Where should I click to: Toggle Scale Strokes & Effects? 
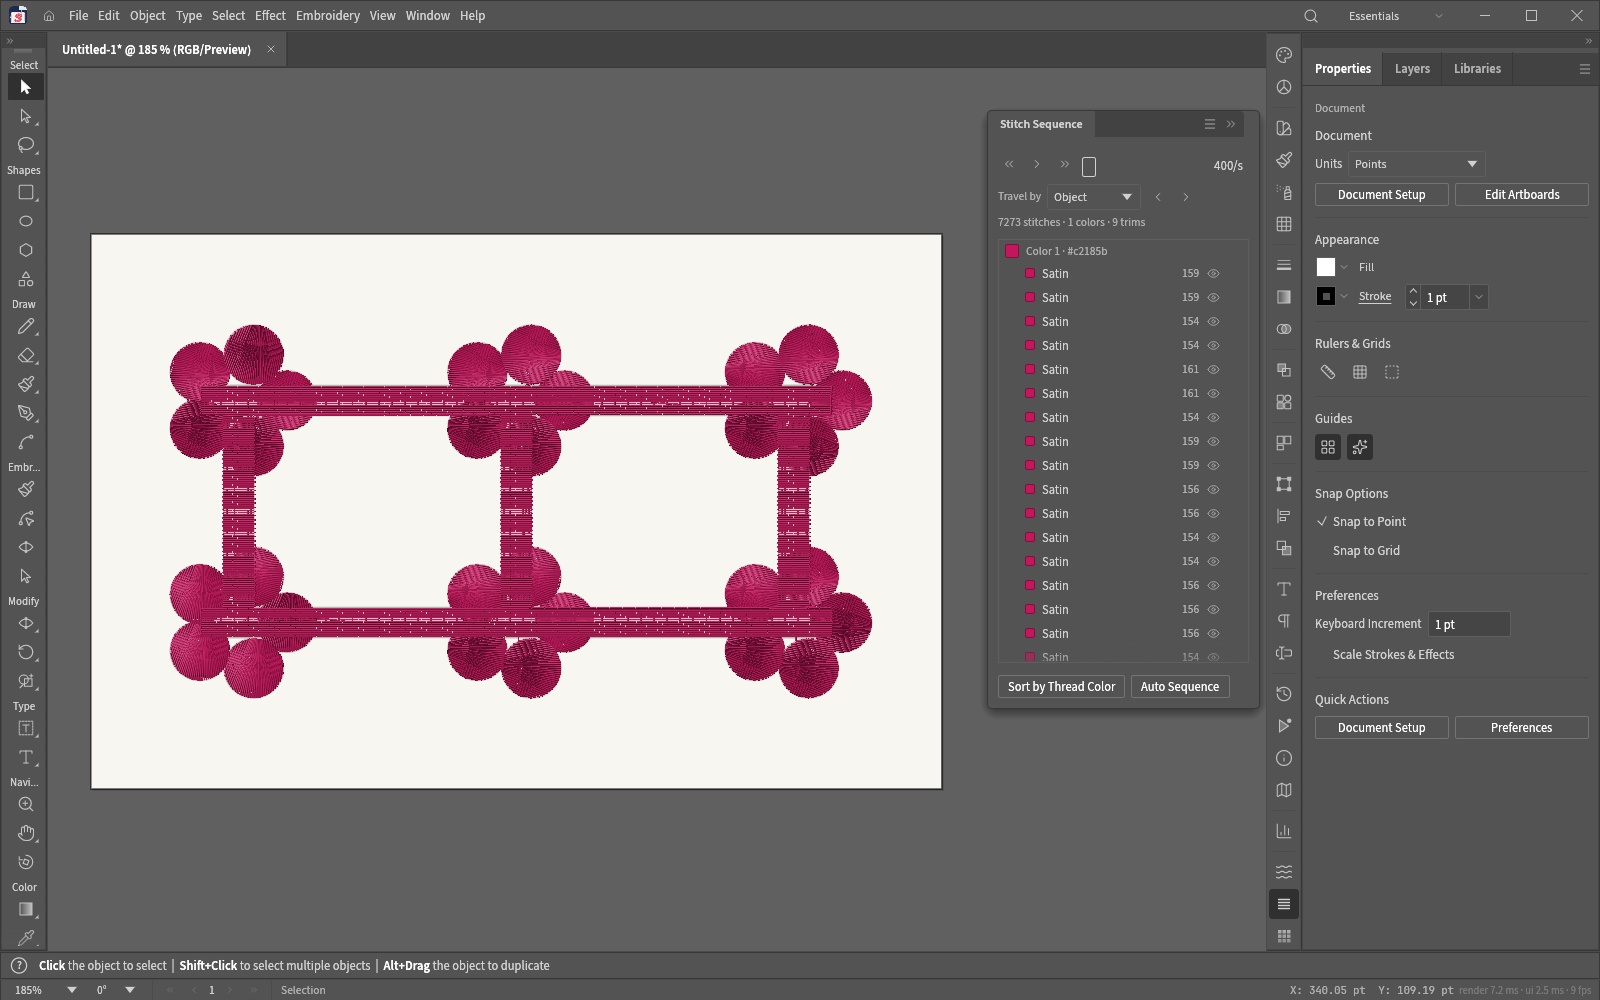(1393, 655)
